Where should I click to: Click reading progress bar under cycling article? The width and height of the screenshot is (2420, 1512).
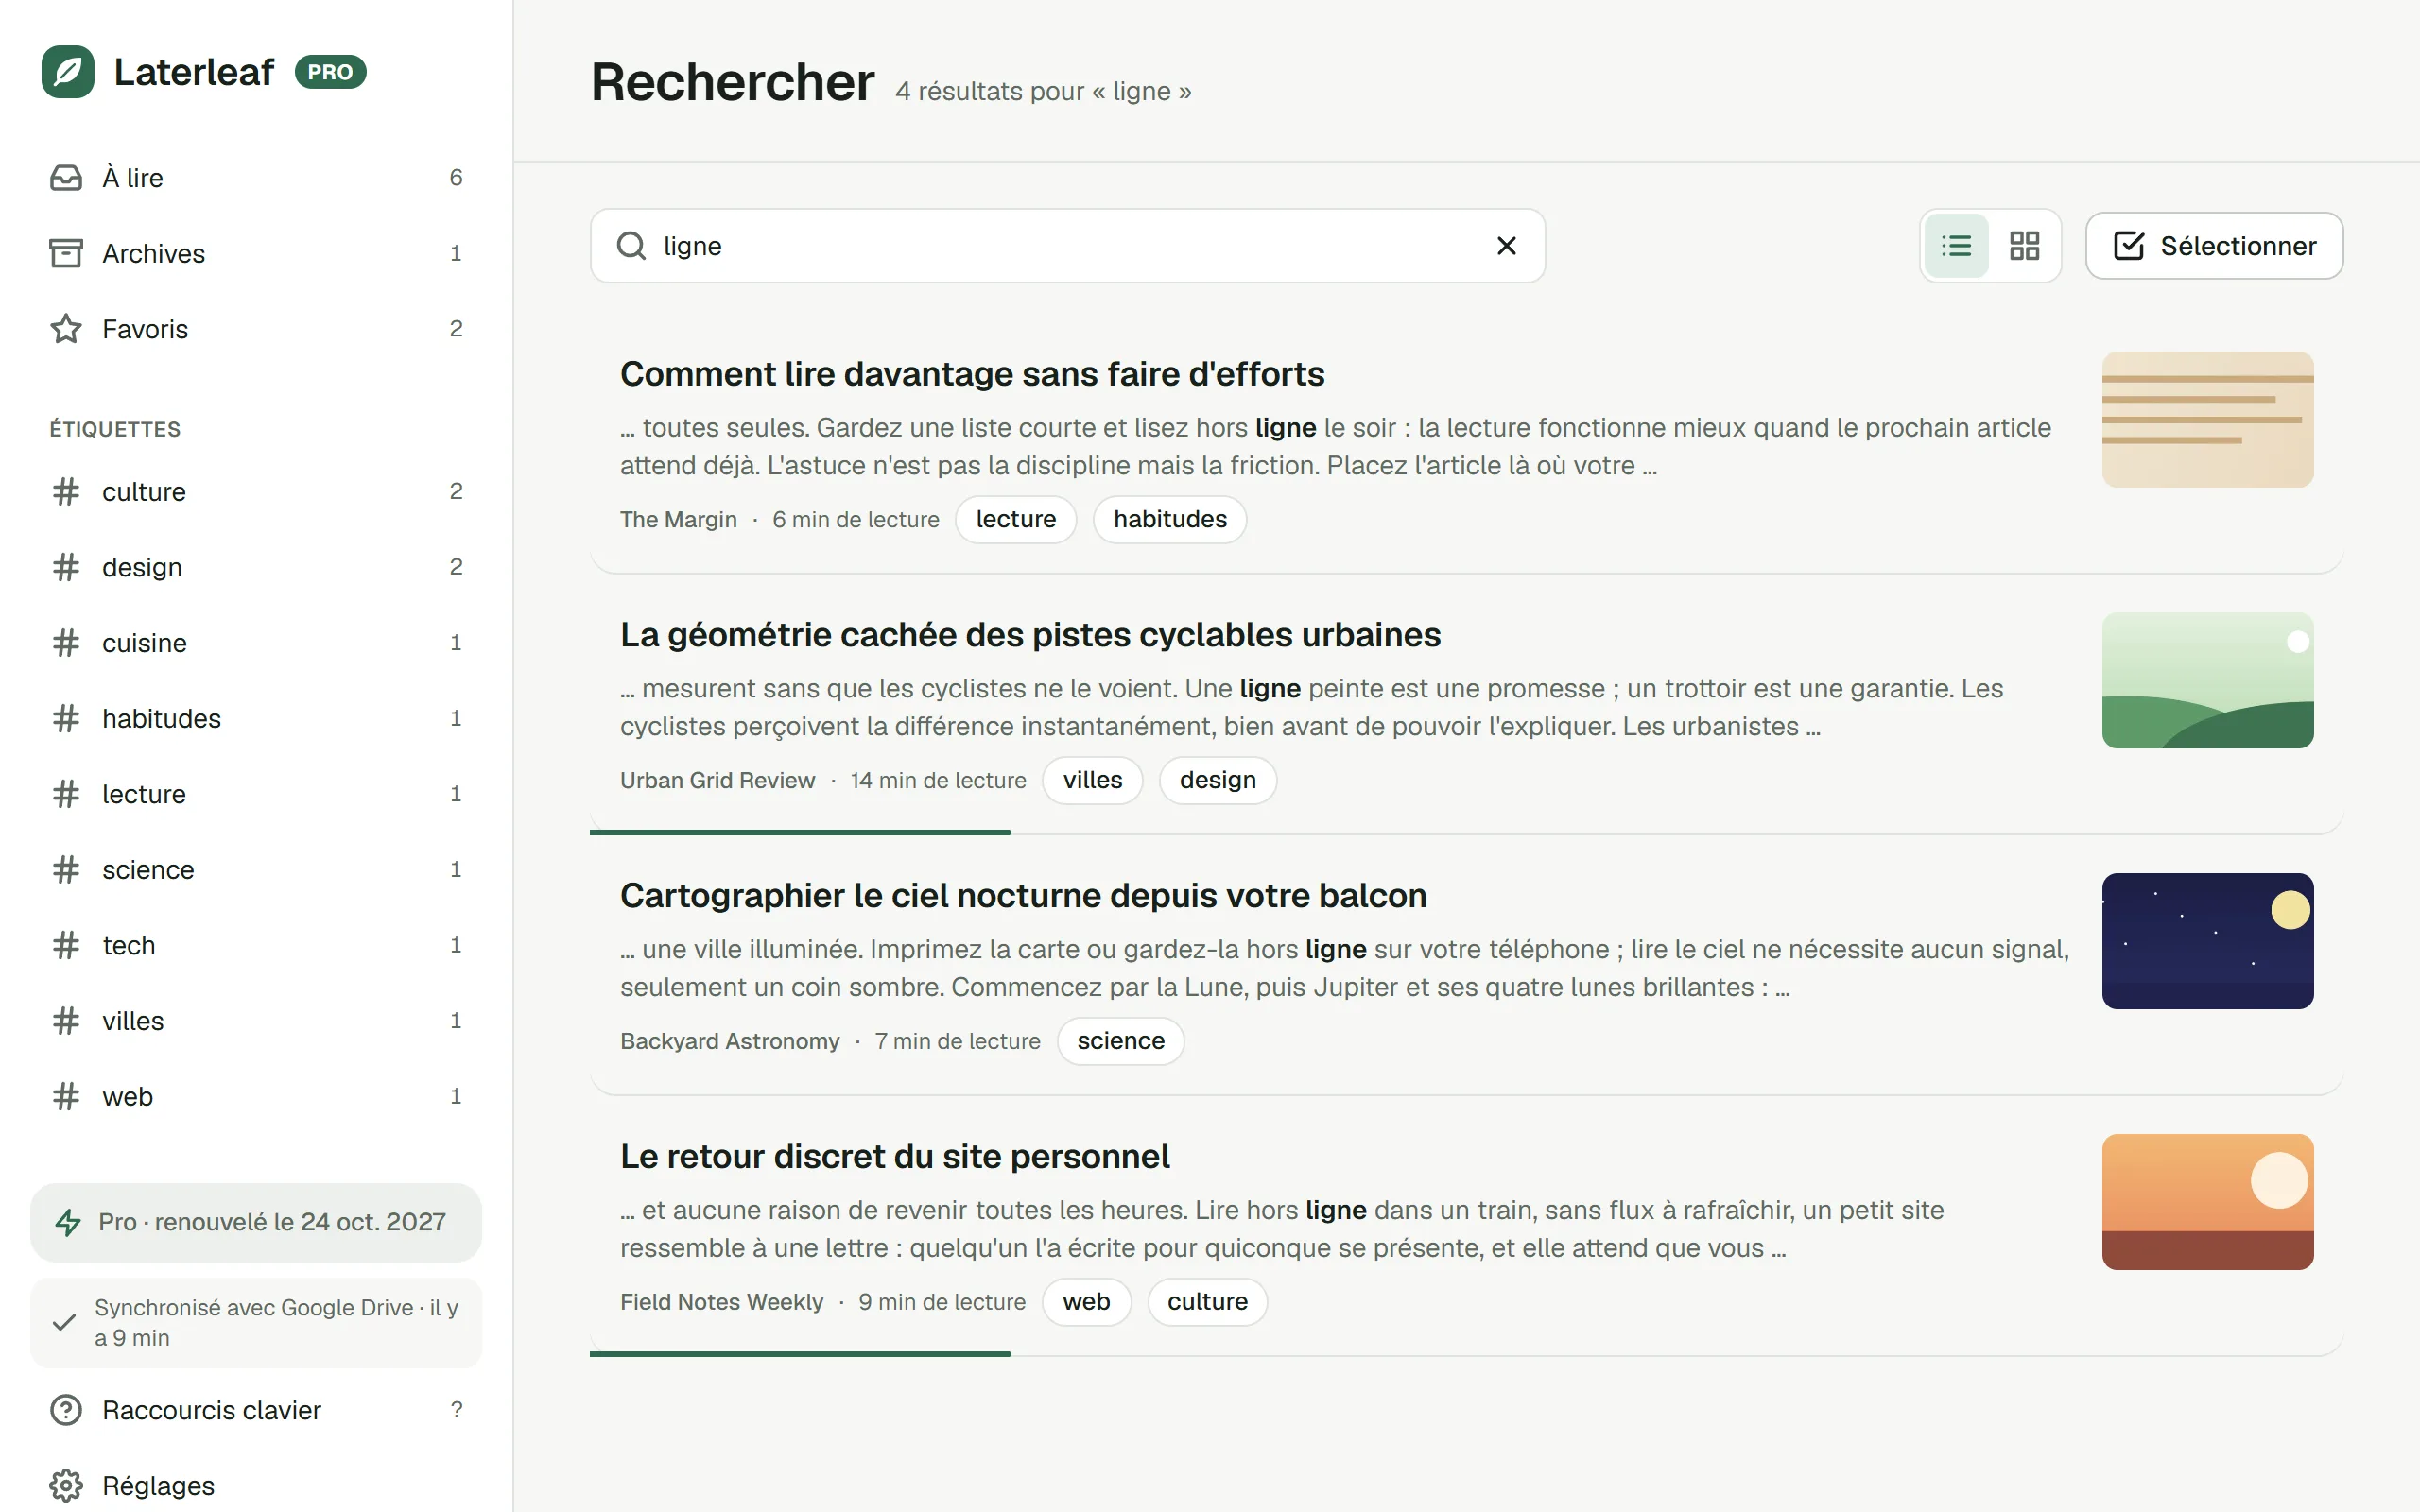pyautogui.click(x=800, y=832)
